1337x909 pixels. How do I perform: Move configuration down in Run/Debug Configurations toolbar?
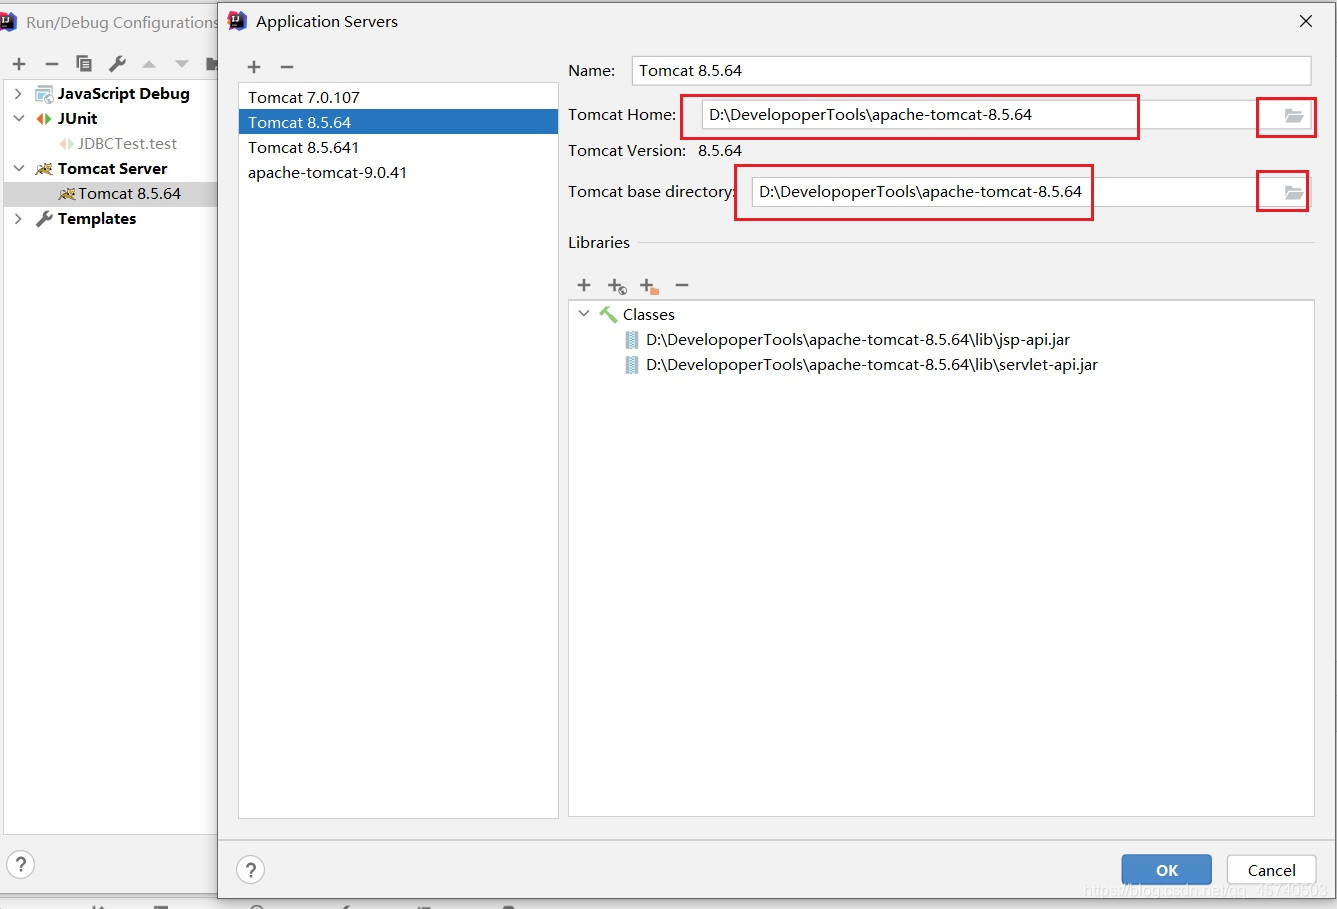point(181,64)
